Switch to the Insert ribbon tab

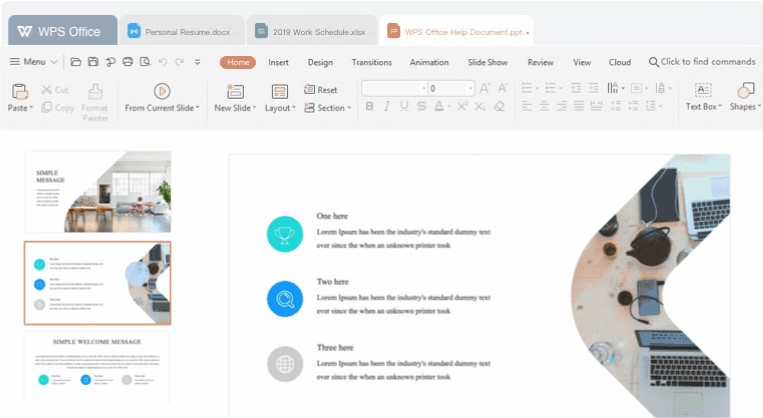(278, 62)
